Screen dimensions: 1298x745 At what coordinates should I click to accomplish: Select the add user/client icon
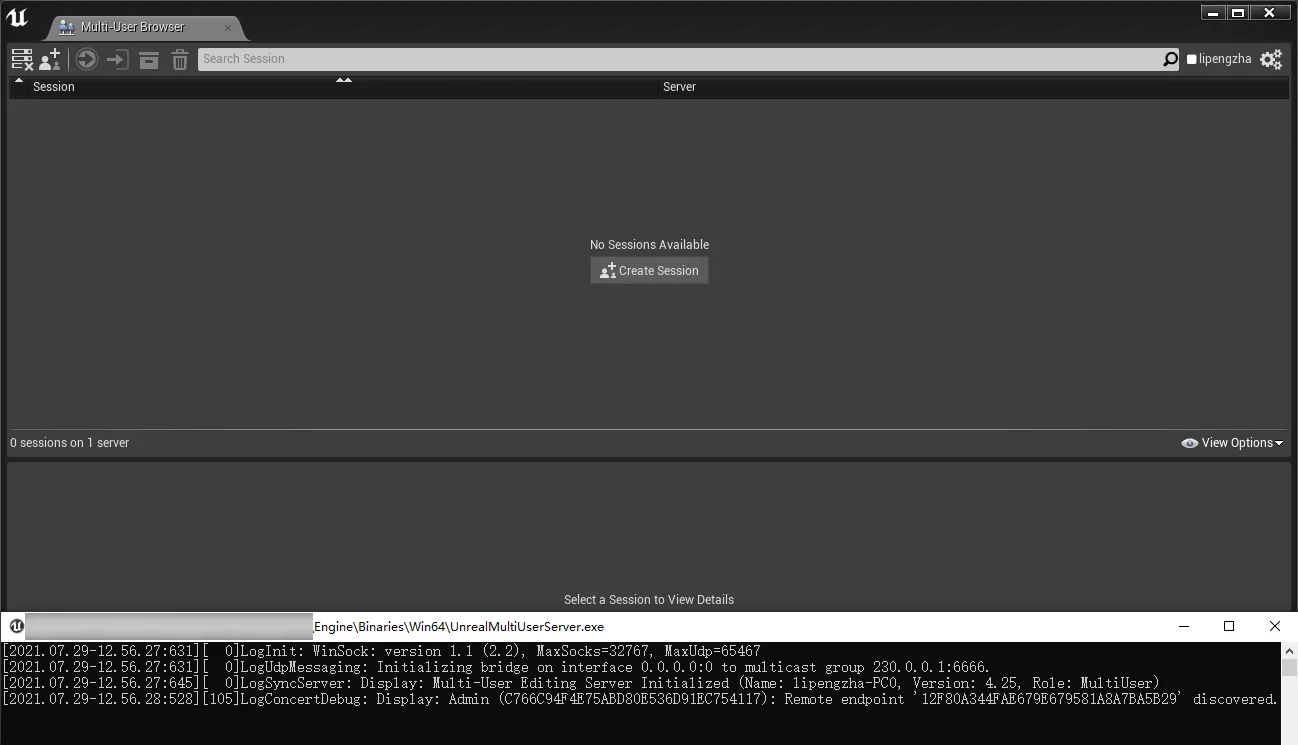click(x=48, y=59)
